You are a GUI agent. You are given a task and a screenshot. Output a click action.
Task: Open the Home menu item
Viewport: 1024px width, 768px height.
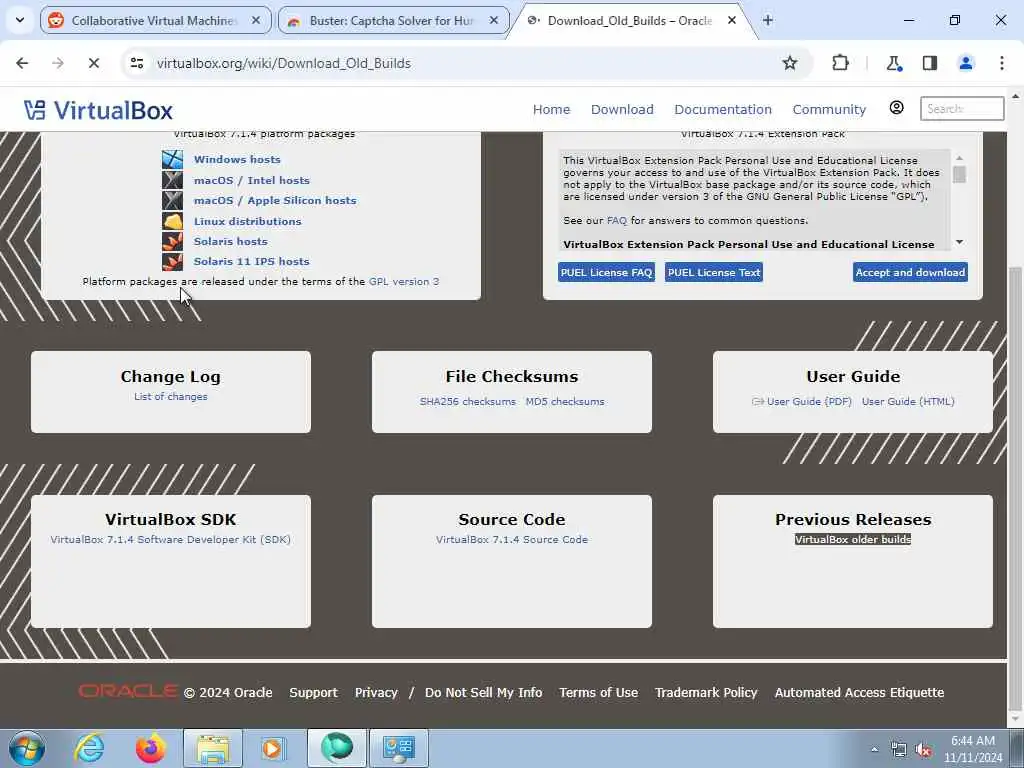click(551, 109)
